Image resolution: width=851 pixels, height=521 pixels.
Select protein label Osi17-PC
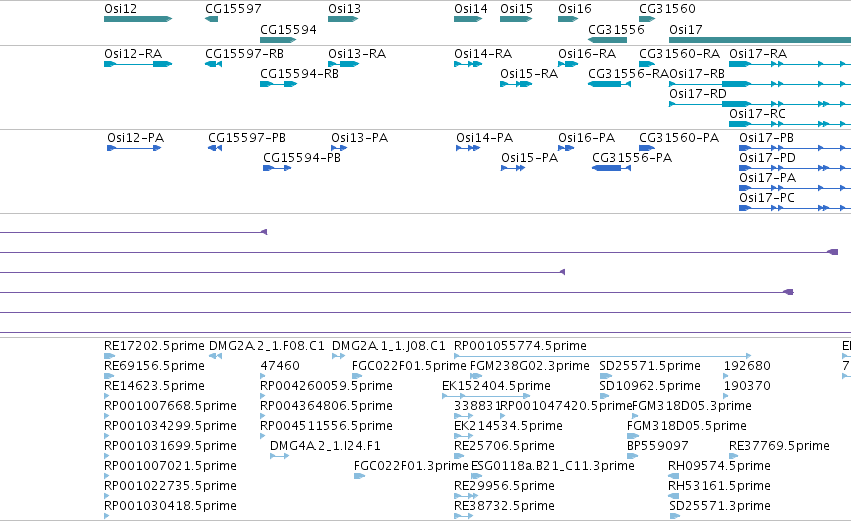coord(766,198)
